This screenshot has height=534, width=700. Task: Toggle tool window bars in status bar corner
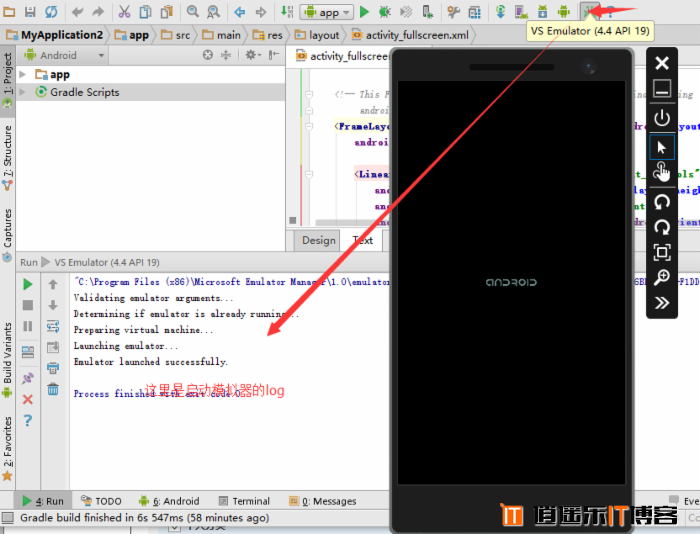(x=8, y=518)
